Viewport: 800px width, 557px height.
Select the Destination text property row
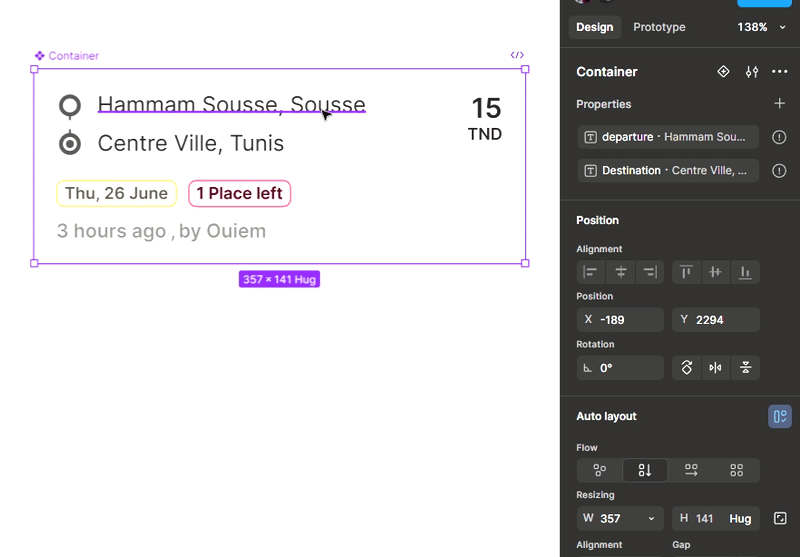coord(668,171)
